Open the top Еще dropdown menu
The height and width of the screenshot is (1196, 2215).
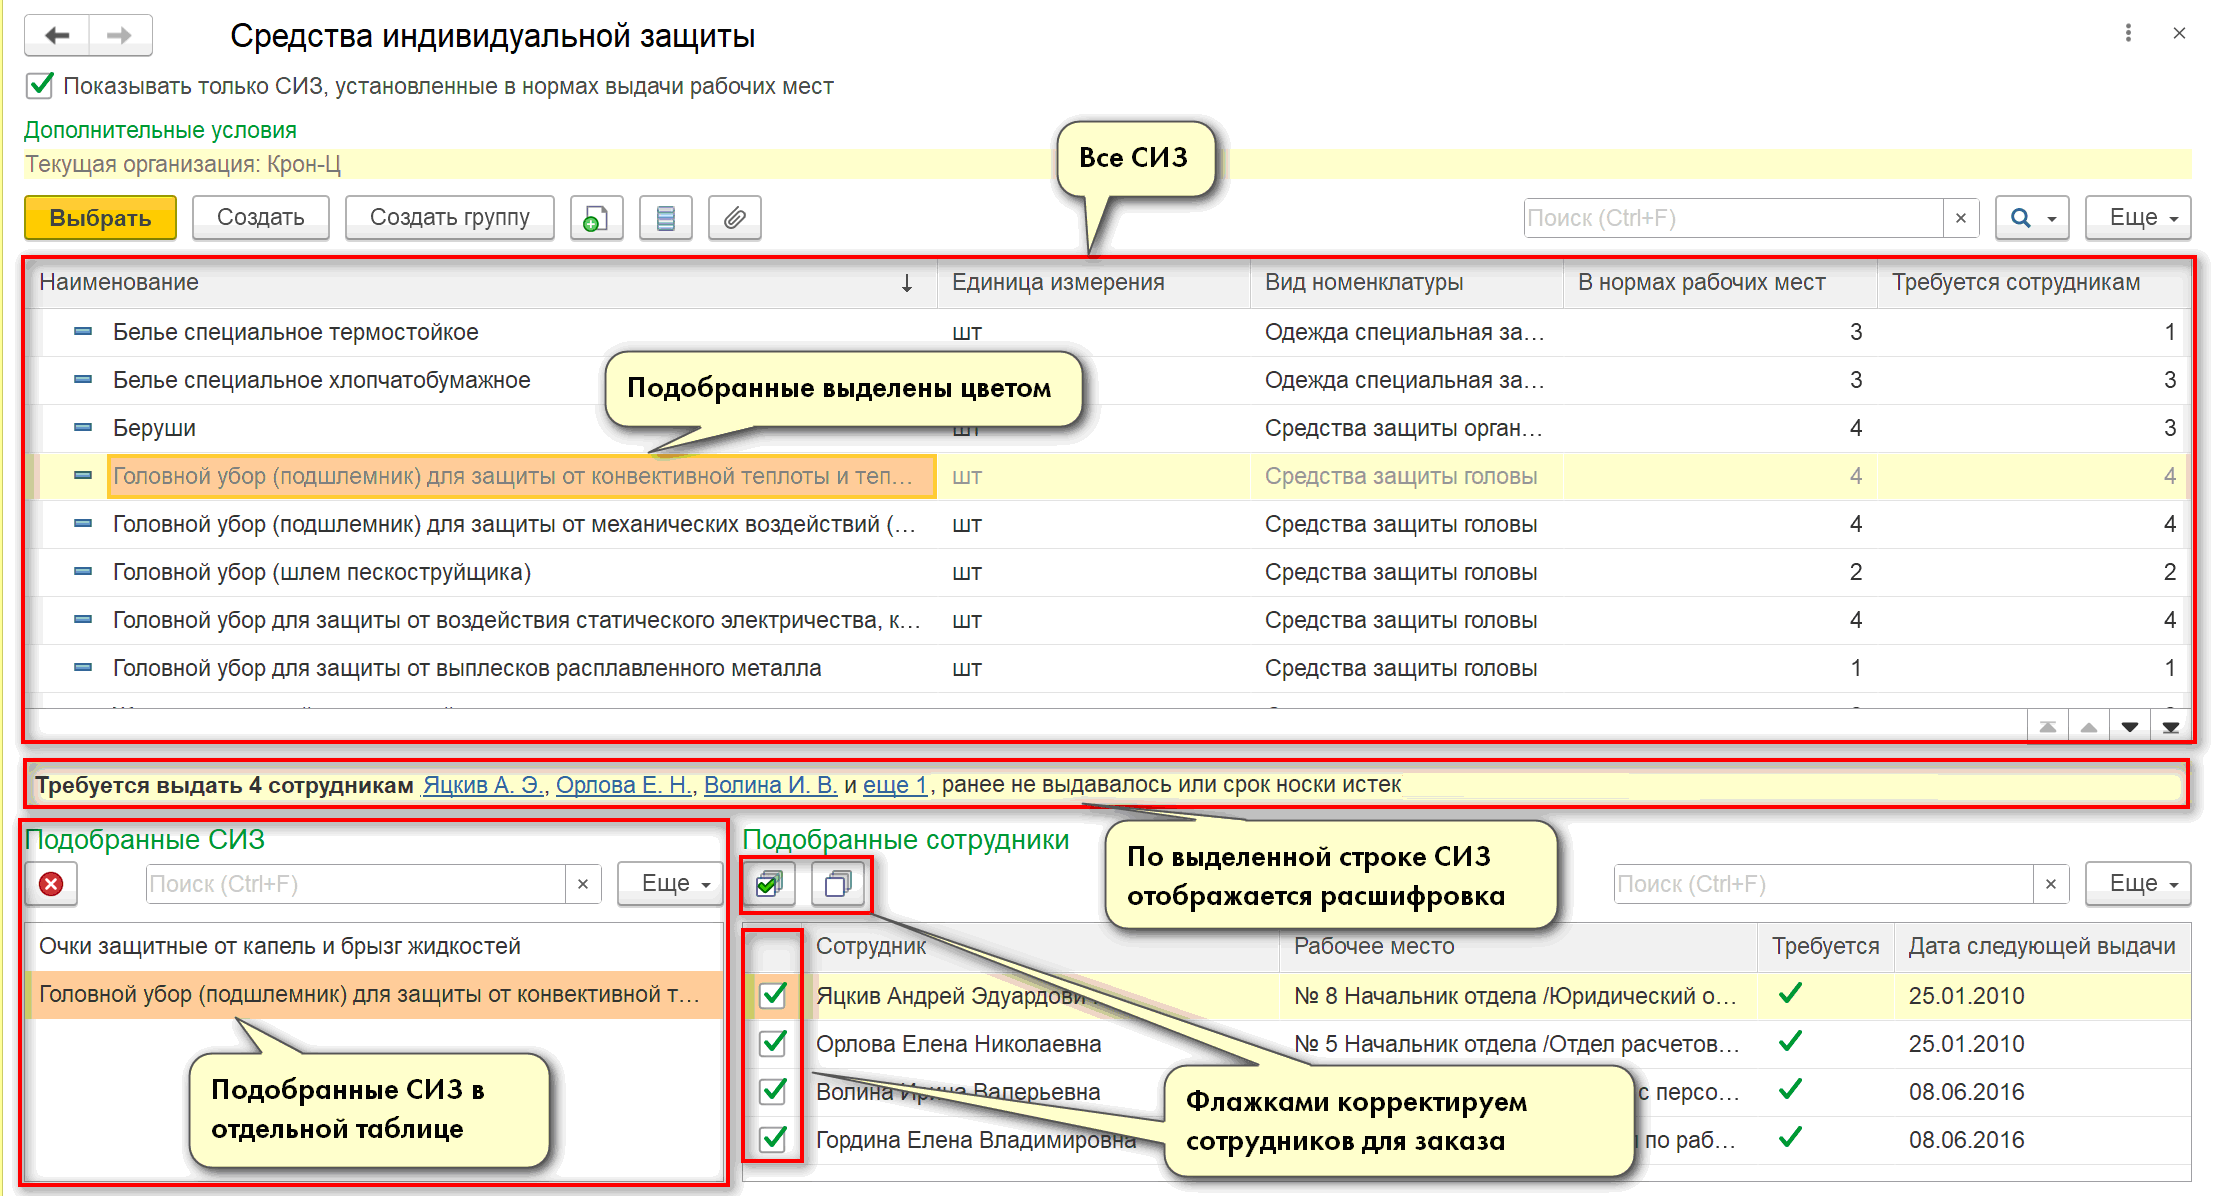(x=2137, y=218)
